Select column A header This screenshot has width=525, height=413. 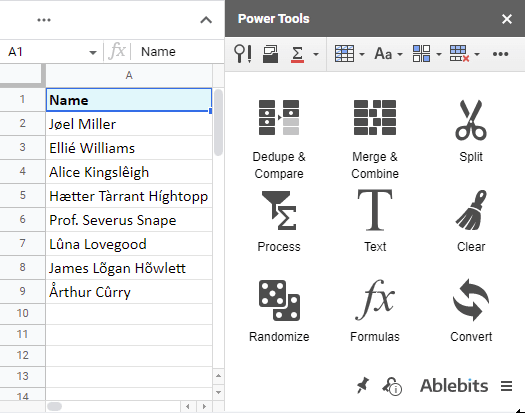[129, 76]
